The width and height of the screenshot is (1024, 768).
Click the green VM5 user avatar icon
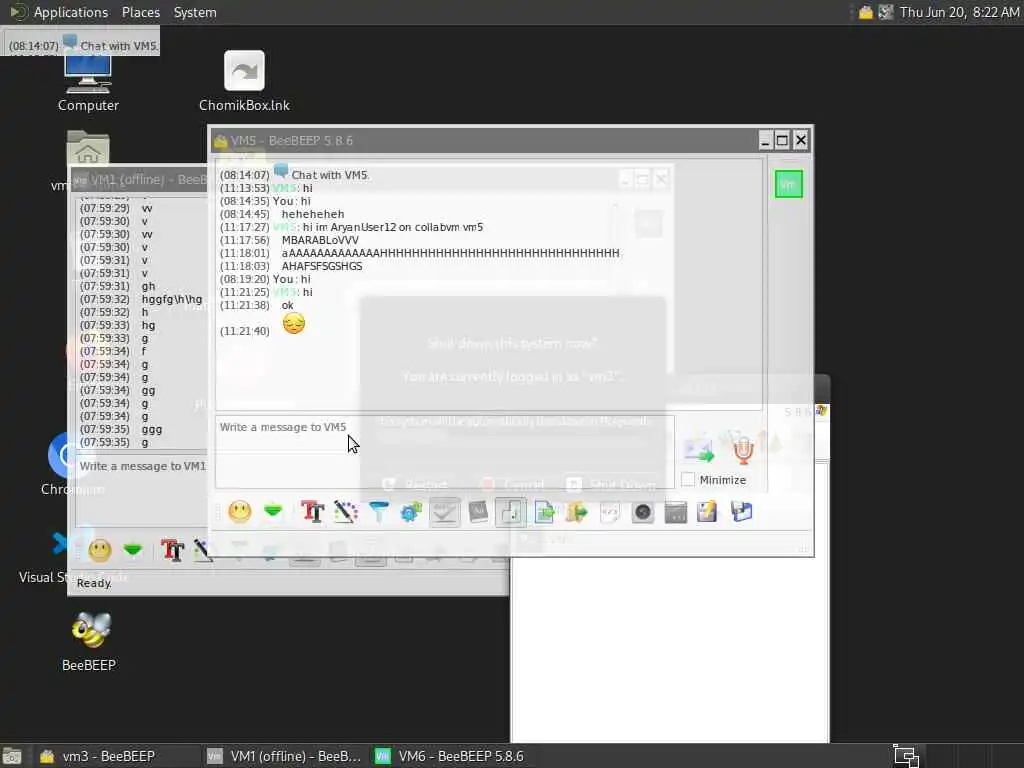pyautogui.click(x=788, y=184)
